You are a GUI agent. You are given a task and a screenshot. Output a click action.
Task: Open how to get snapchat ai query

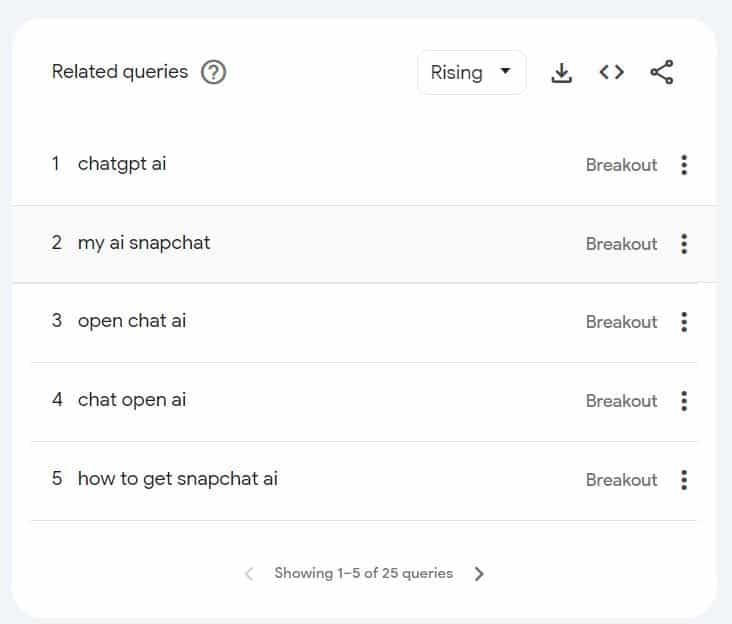tap(178, 480)
